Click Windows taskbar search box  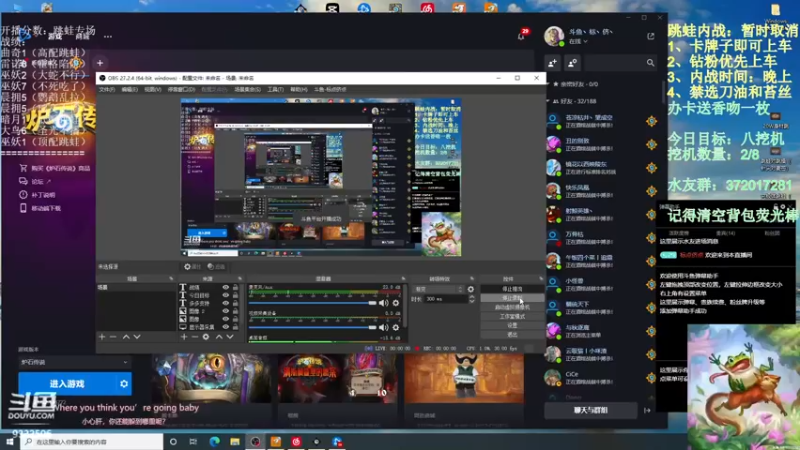click(x=92, y=441)
